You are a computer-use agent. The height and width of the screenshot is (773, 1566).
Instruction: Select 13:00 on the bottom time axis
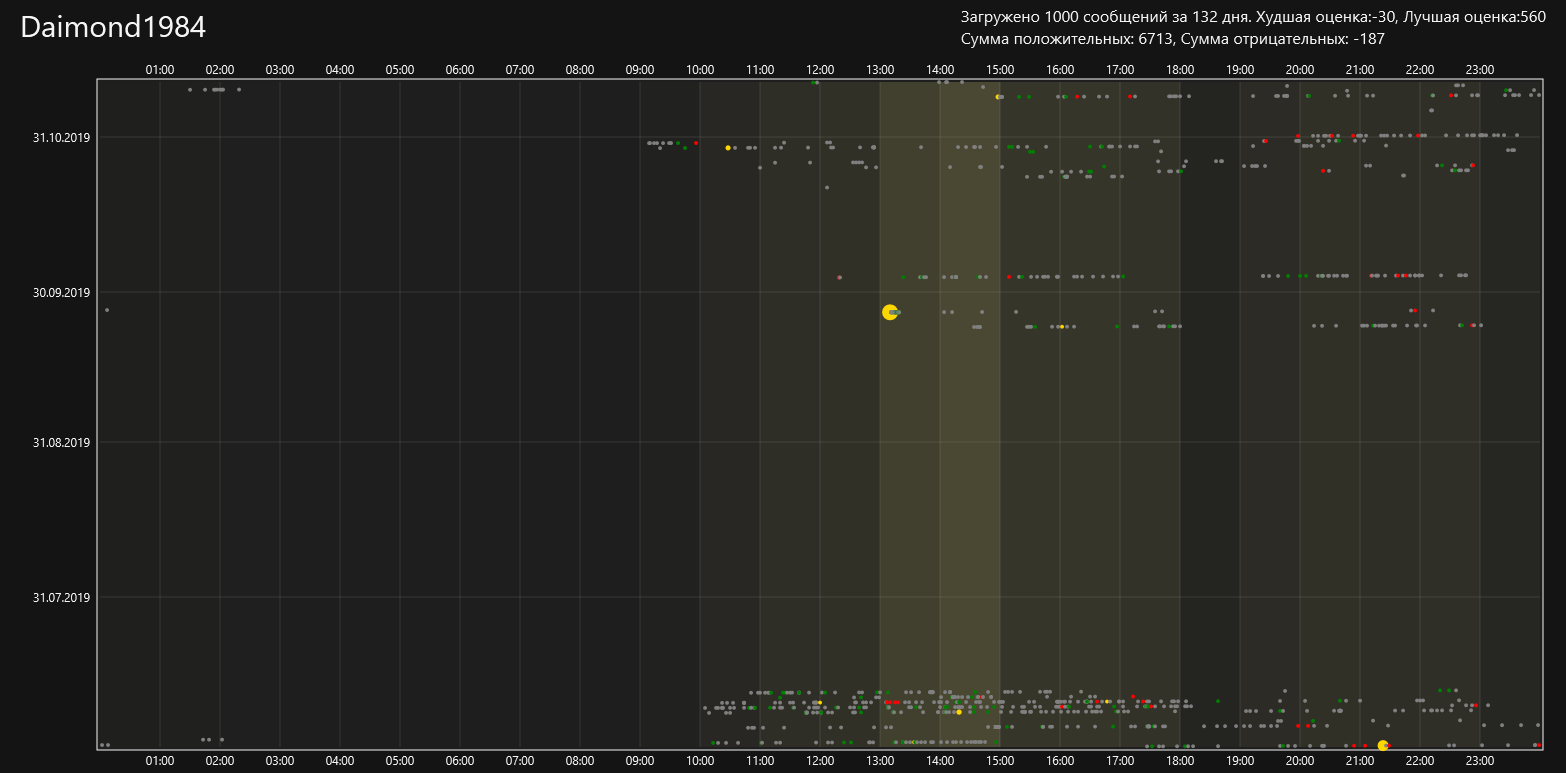coord(880,761)
